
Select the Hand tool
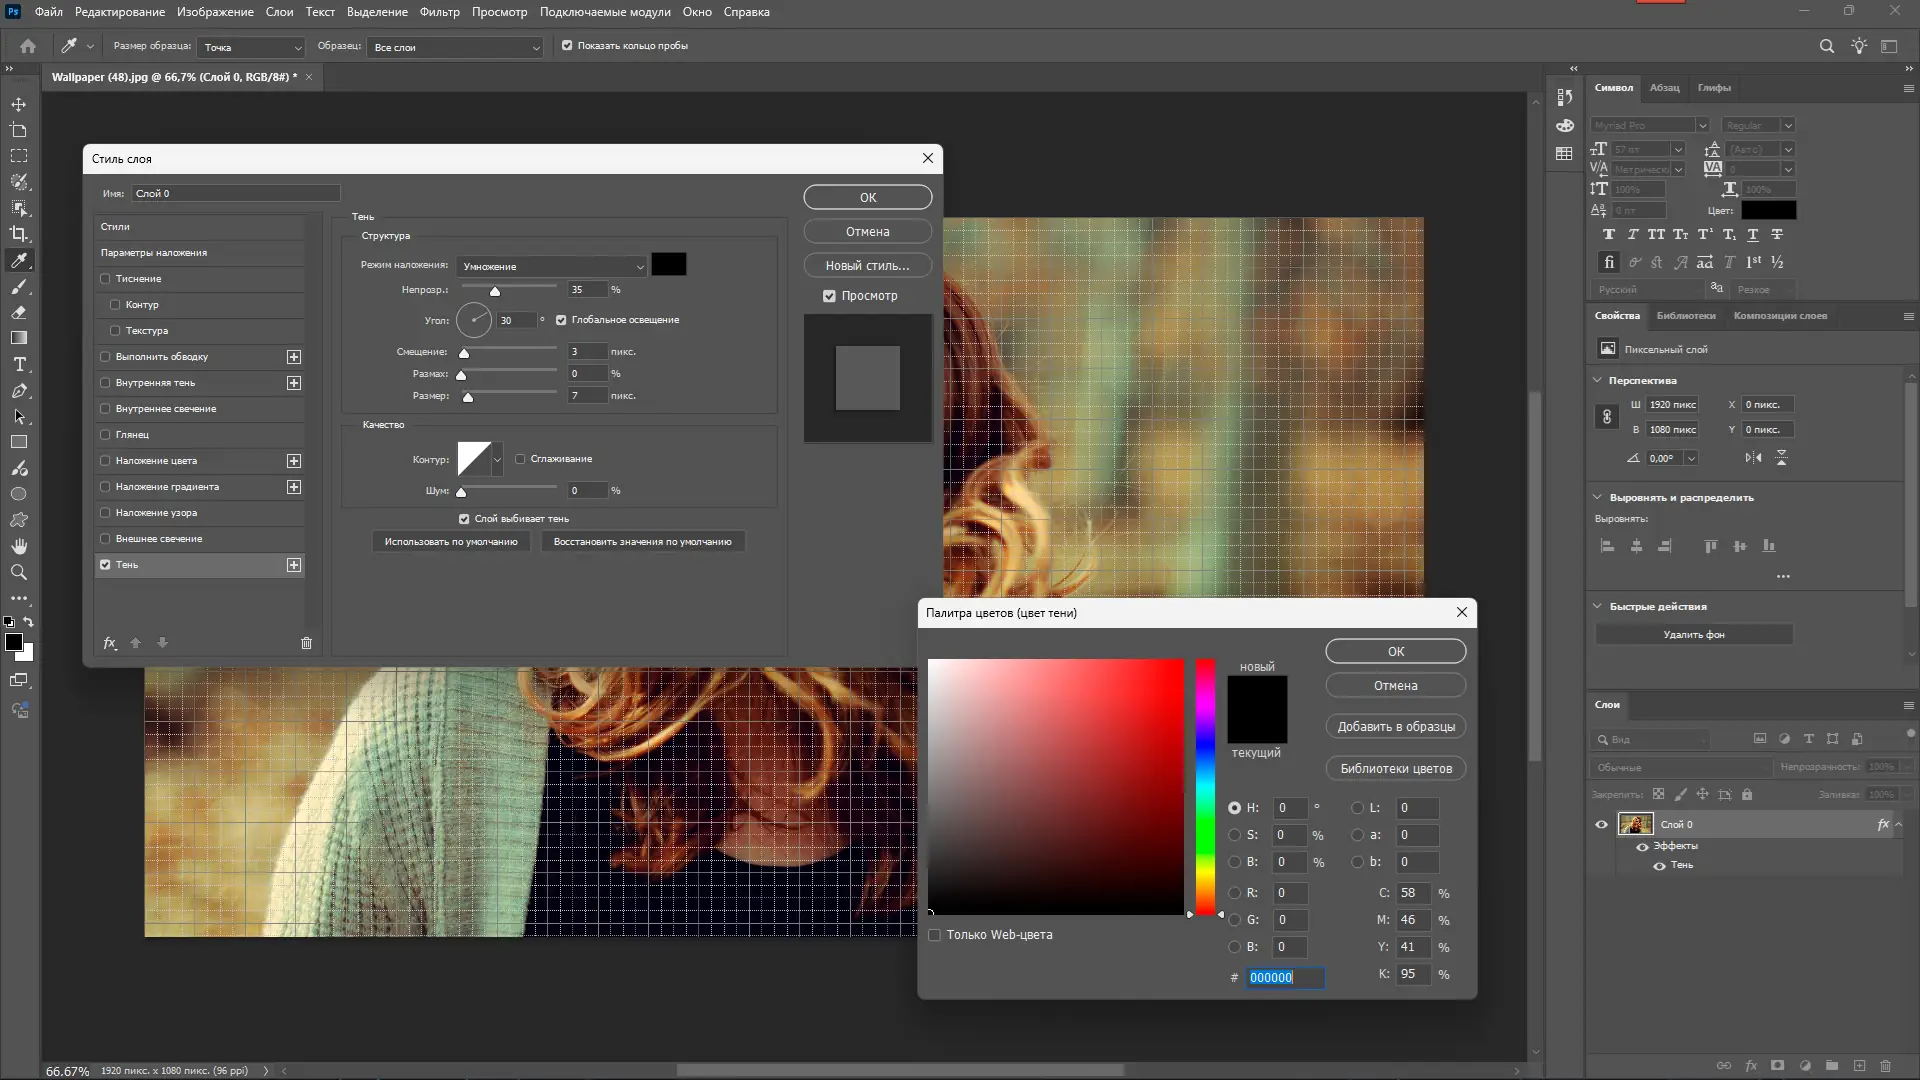pos(19,546)
